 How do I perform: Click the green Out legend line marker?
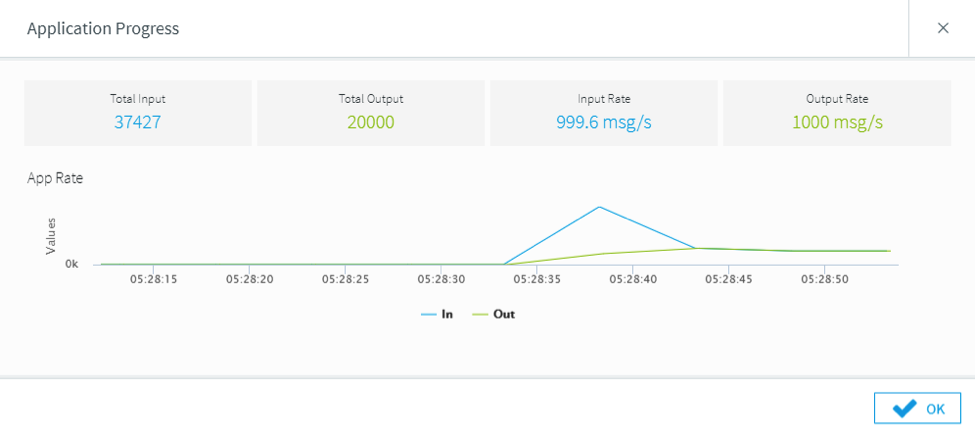[x=480, y=314]
